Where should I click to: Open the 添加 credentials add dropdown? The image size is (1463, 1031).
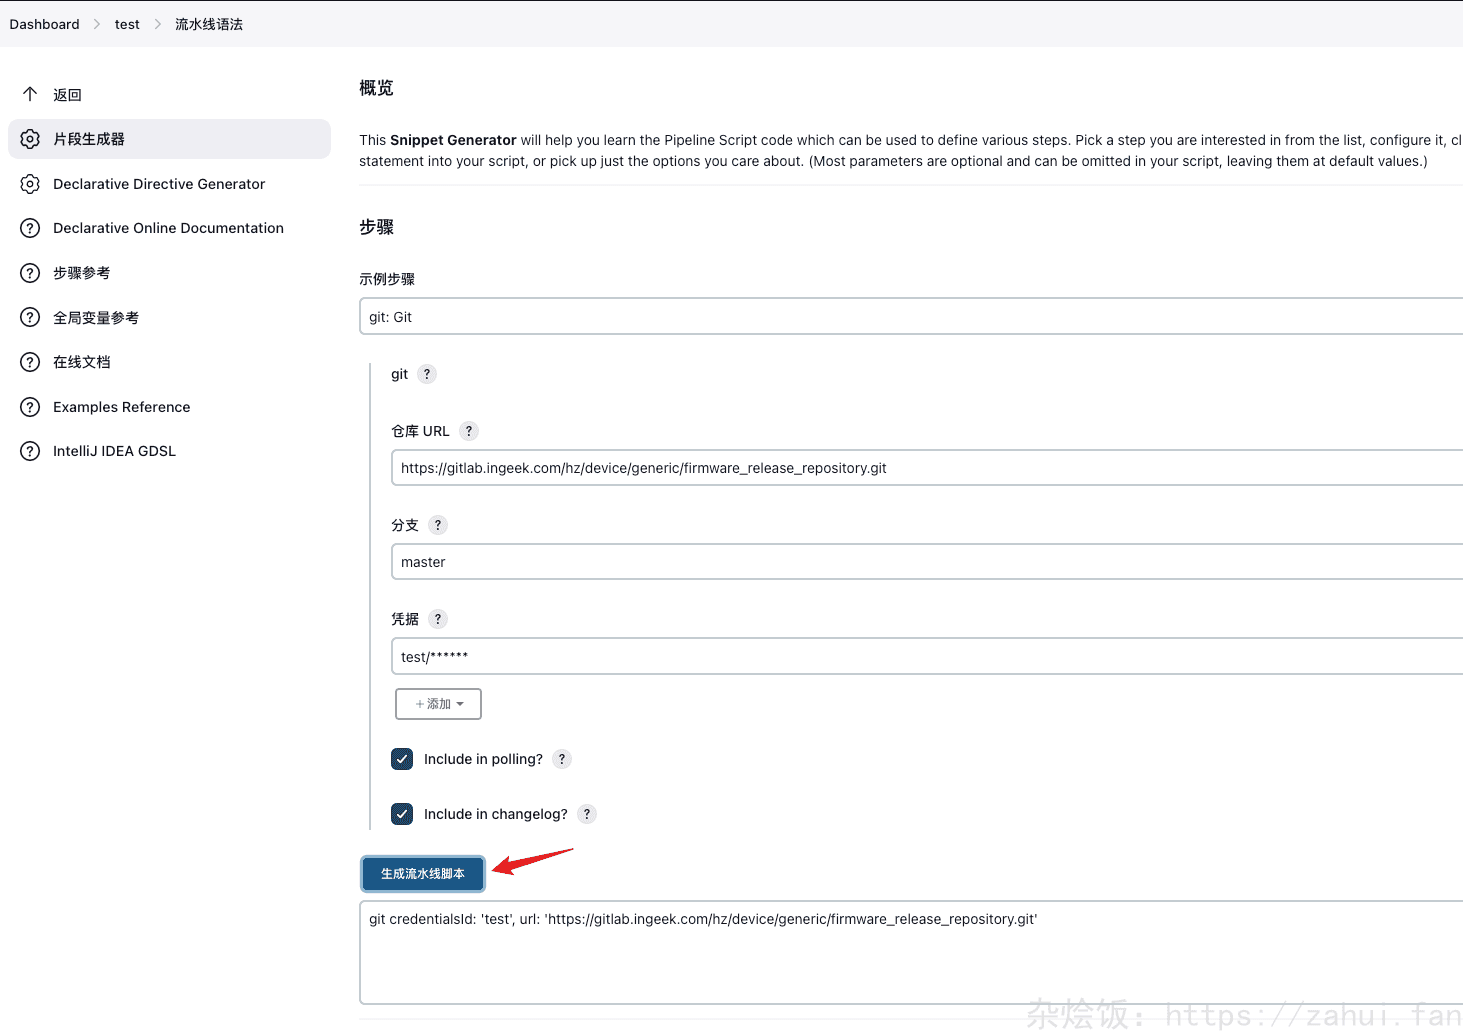click(438, 704)
